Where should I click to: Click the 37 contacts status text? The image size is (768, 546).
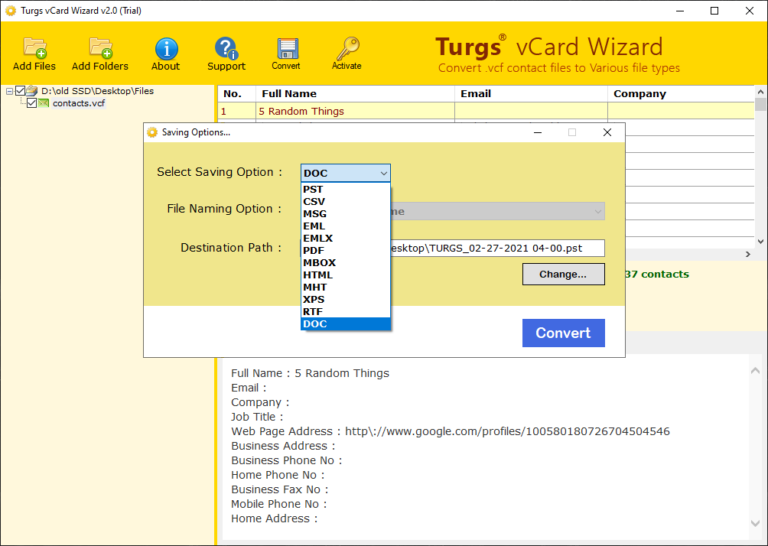(657, 274)
